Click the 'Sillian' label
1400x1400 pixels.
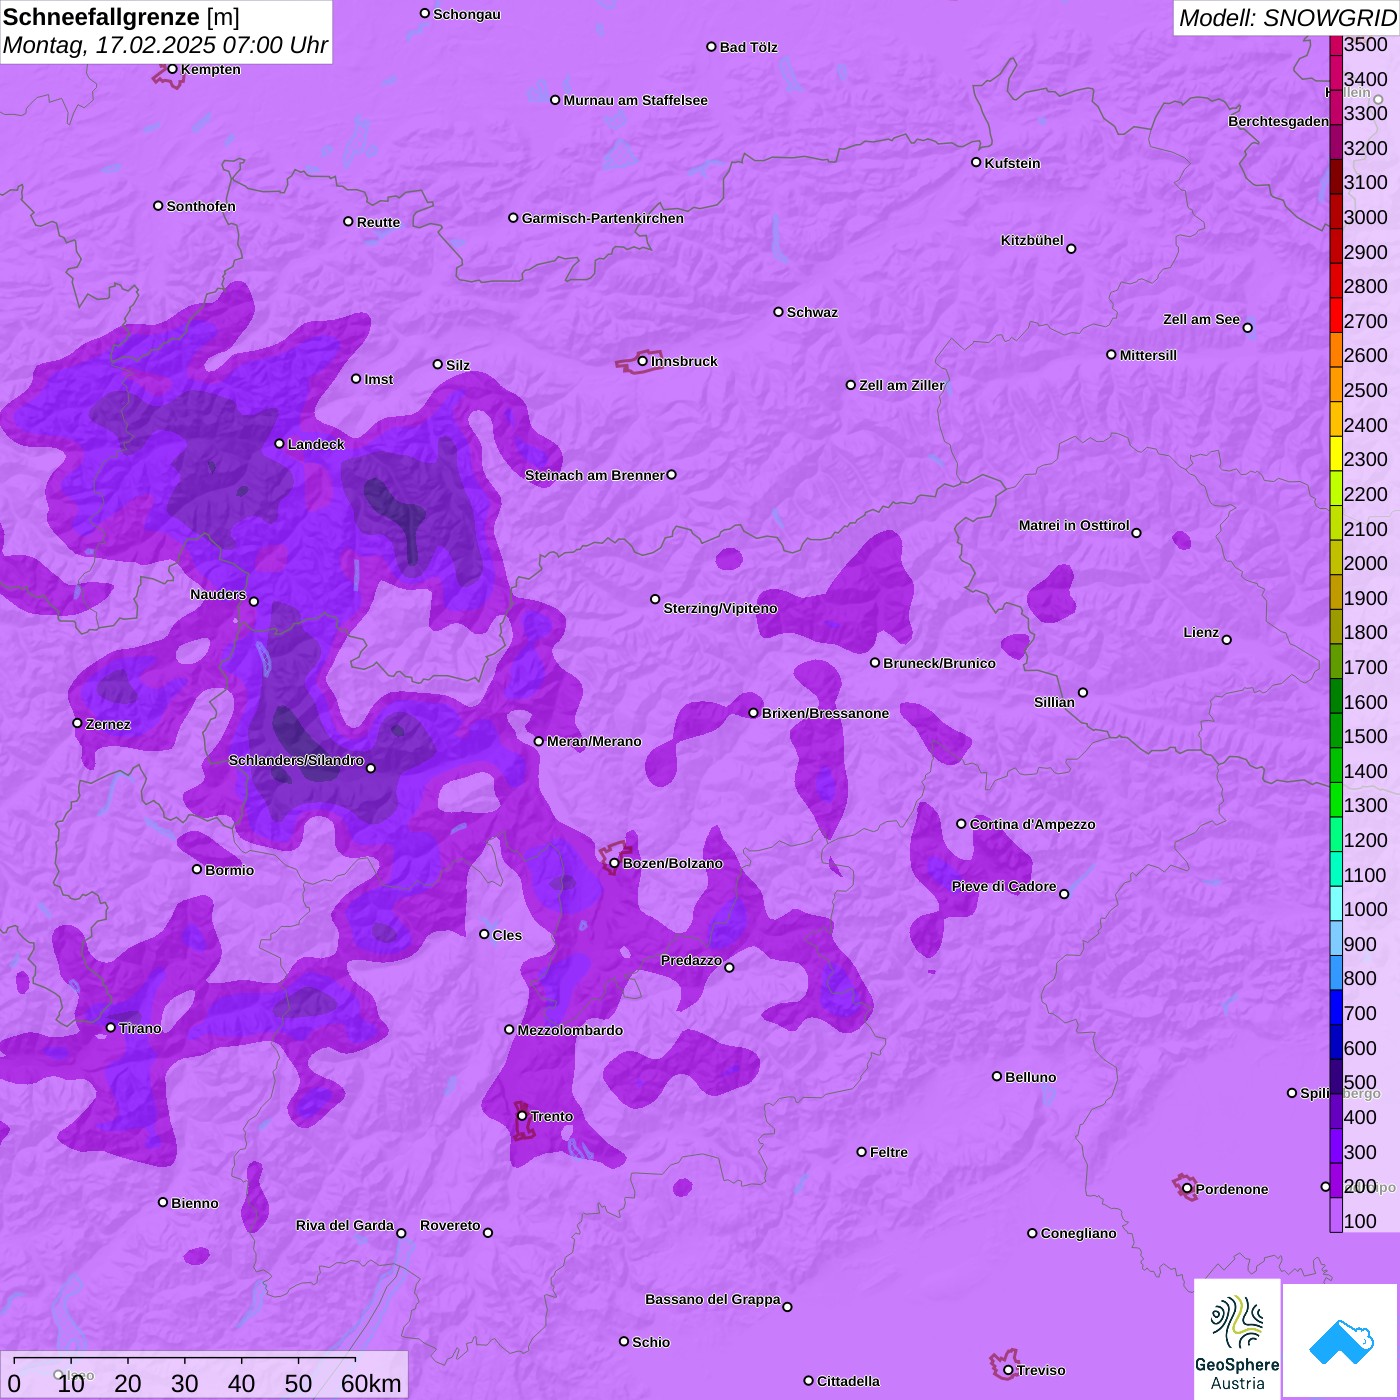click(1054, 702)
